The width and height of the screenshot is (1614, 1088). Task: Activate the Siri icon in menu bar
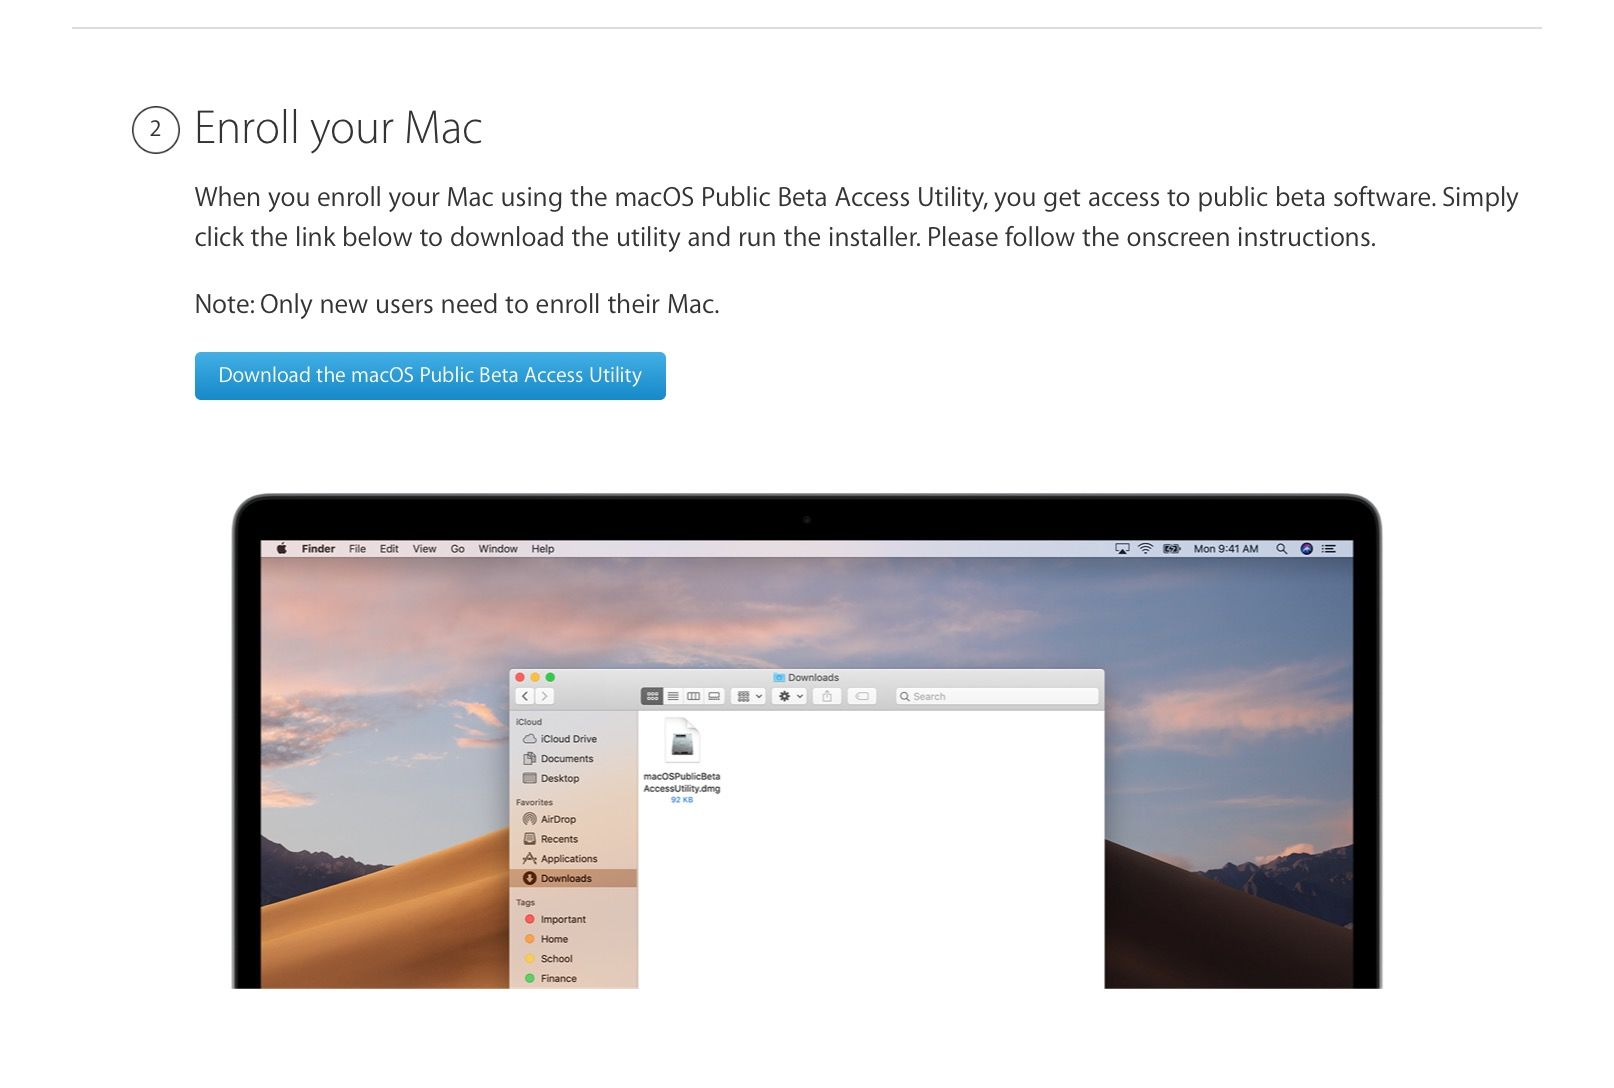point(1306,549)
